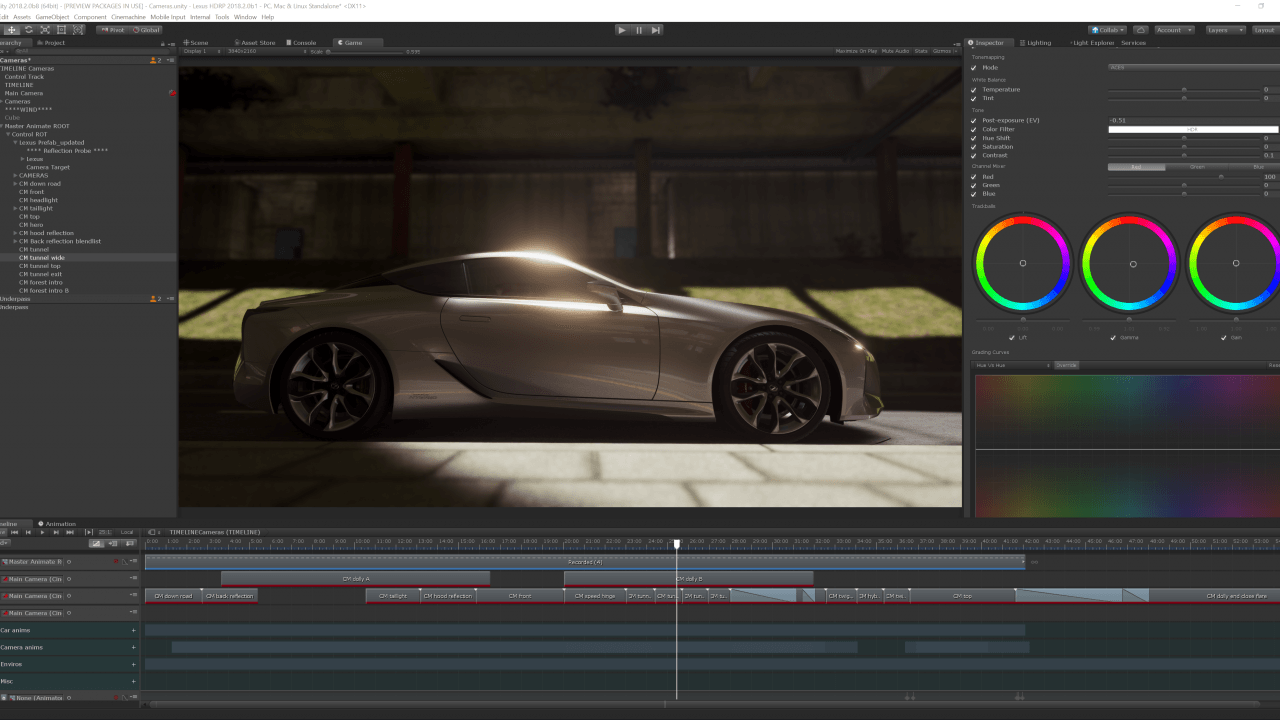The width and height of the screenshot is (1280, 720).
Task: Open the Cinemachine menu
Action: coord(128,17)
